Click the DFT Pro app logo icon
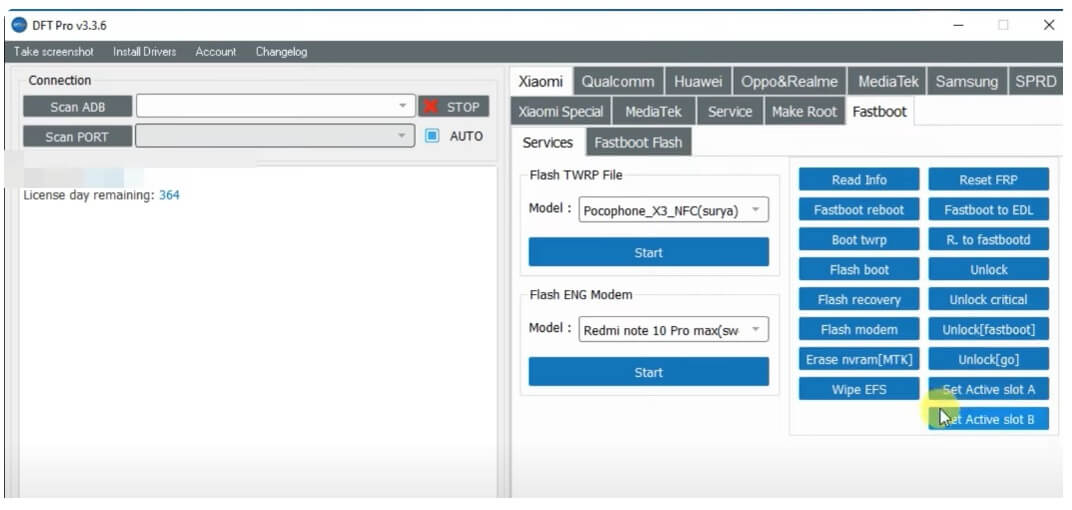The width and height of the screenshot is (1072, 510). [x=19, y=25]
